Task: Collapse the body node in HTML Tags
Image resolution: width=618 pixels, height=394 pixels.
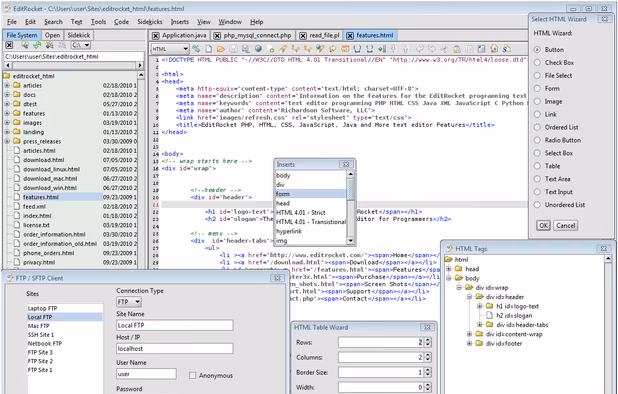Action: point(449,278)
